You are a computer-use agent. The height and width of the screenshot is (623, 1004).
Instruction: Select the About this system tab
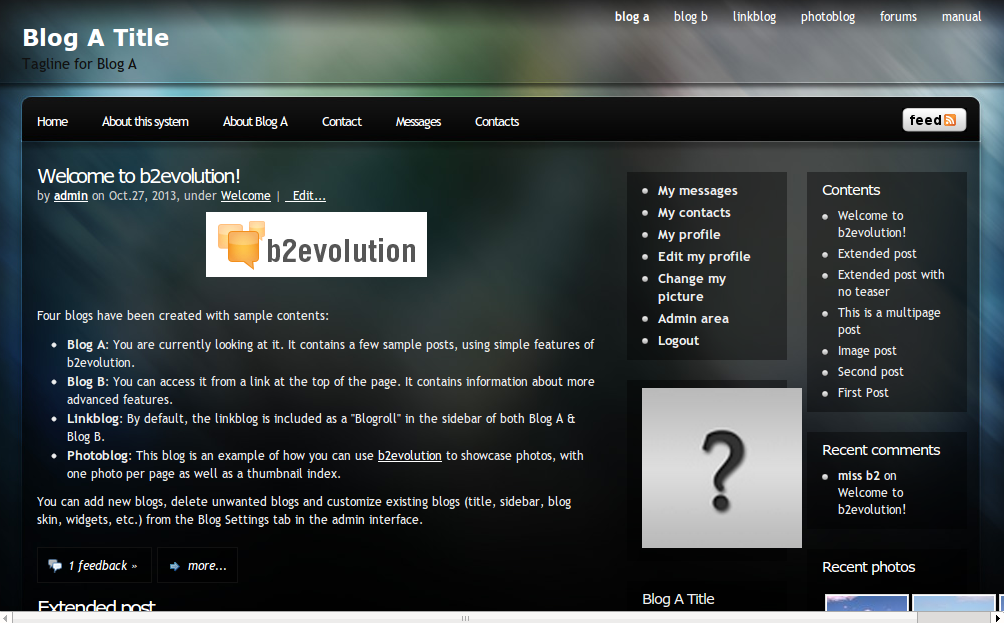coord(145,122)
